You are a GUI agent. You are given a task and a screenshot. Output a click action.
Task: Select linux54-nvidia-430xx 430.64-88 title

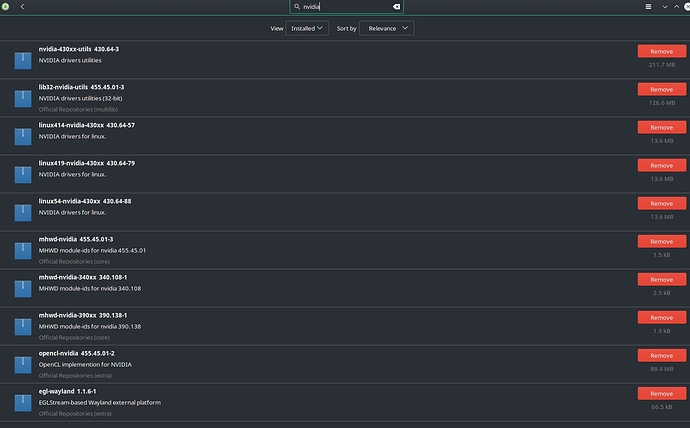(85, 201)
